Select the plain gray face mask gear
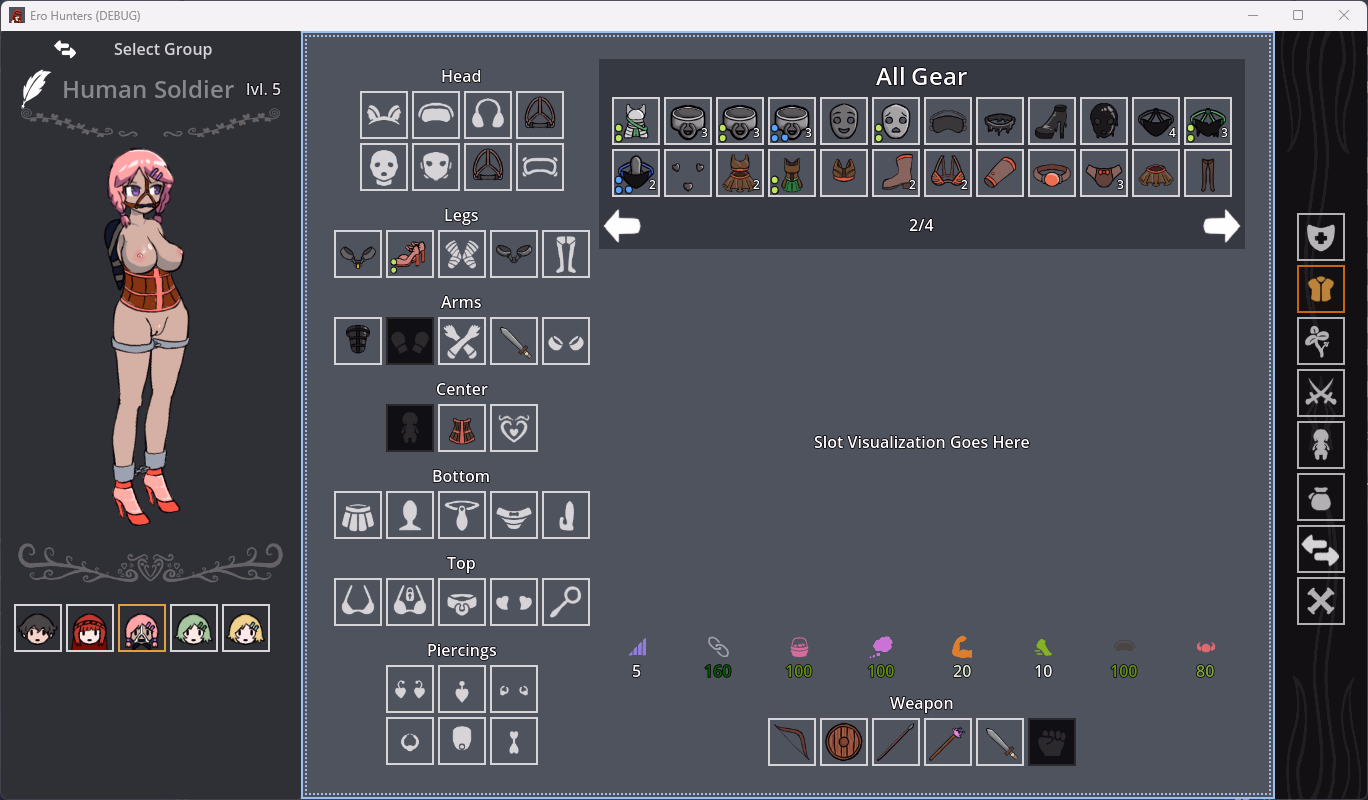 844,121
